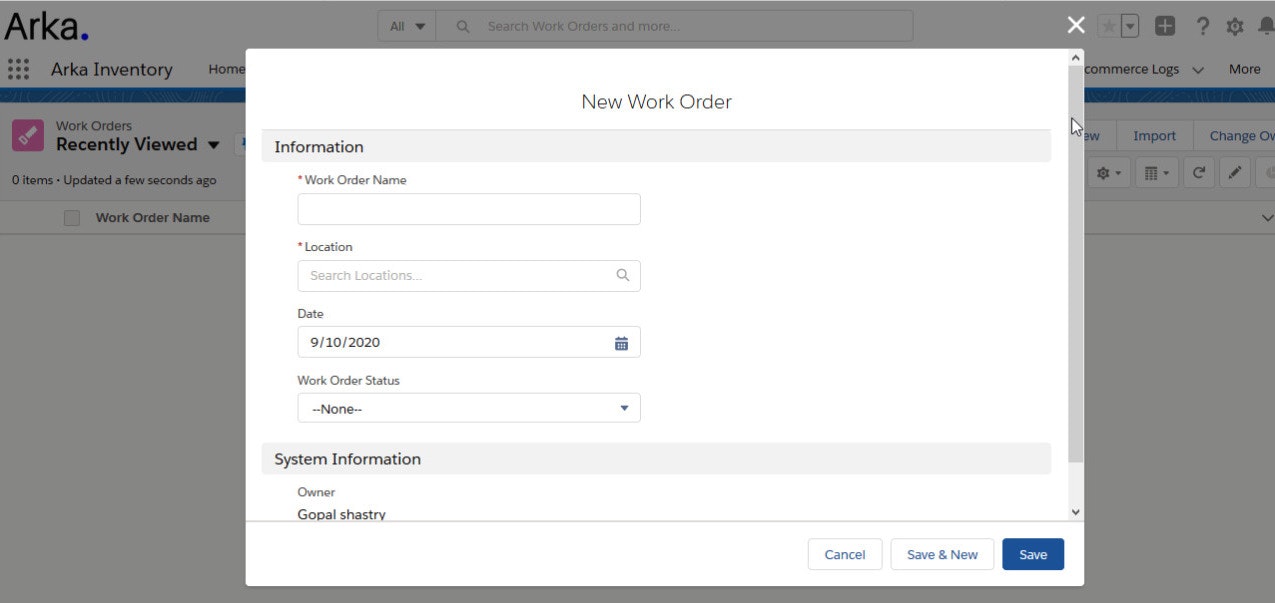Image resolution: width=1275 pixels, height=603 pixels.
Task: Close the New Work Order dialog with X
Action: click(1076, 25)
